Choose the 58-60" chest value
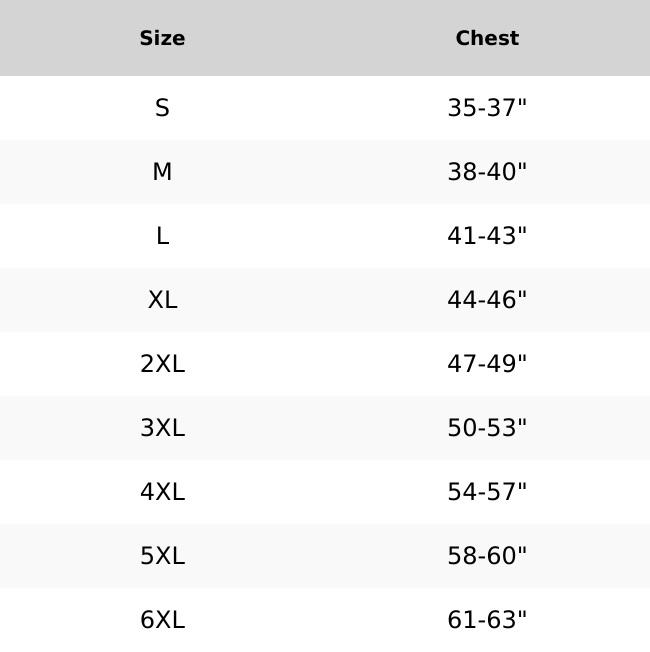 coord(487,556)
